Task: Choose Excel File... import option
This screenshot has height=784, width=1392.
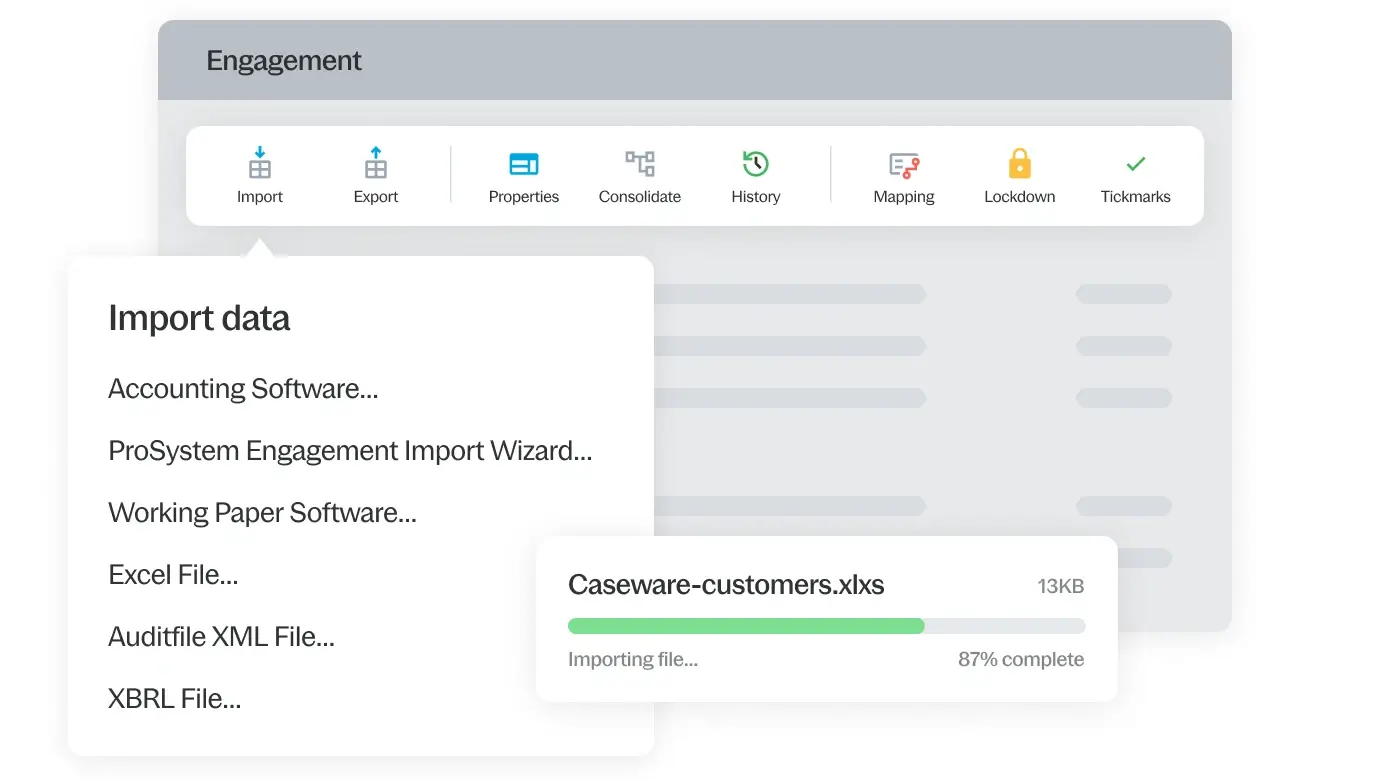Action: 173,575
